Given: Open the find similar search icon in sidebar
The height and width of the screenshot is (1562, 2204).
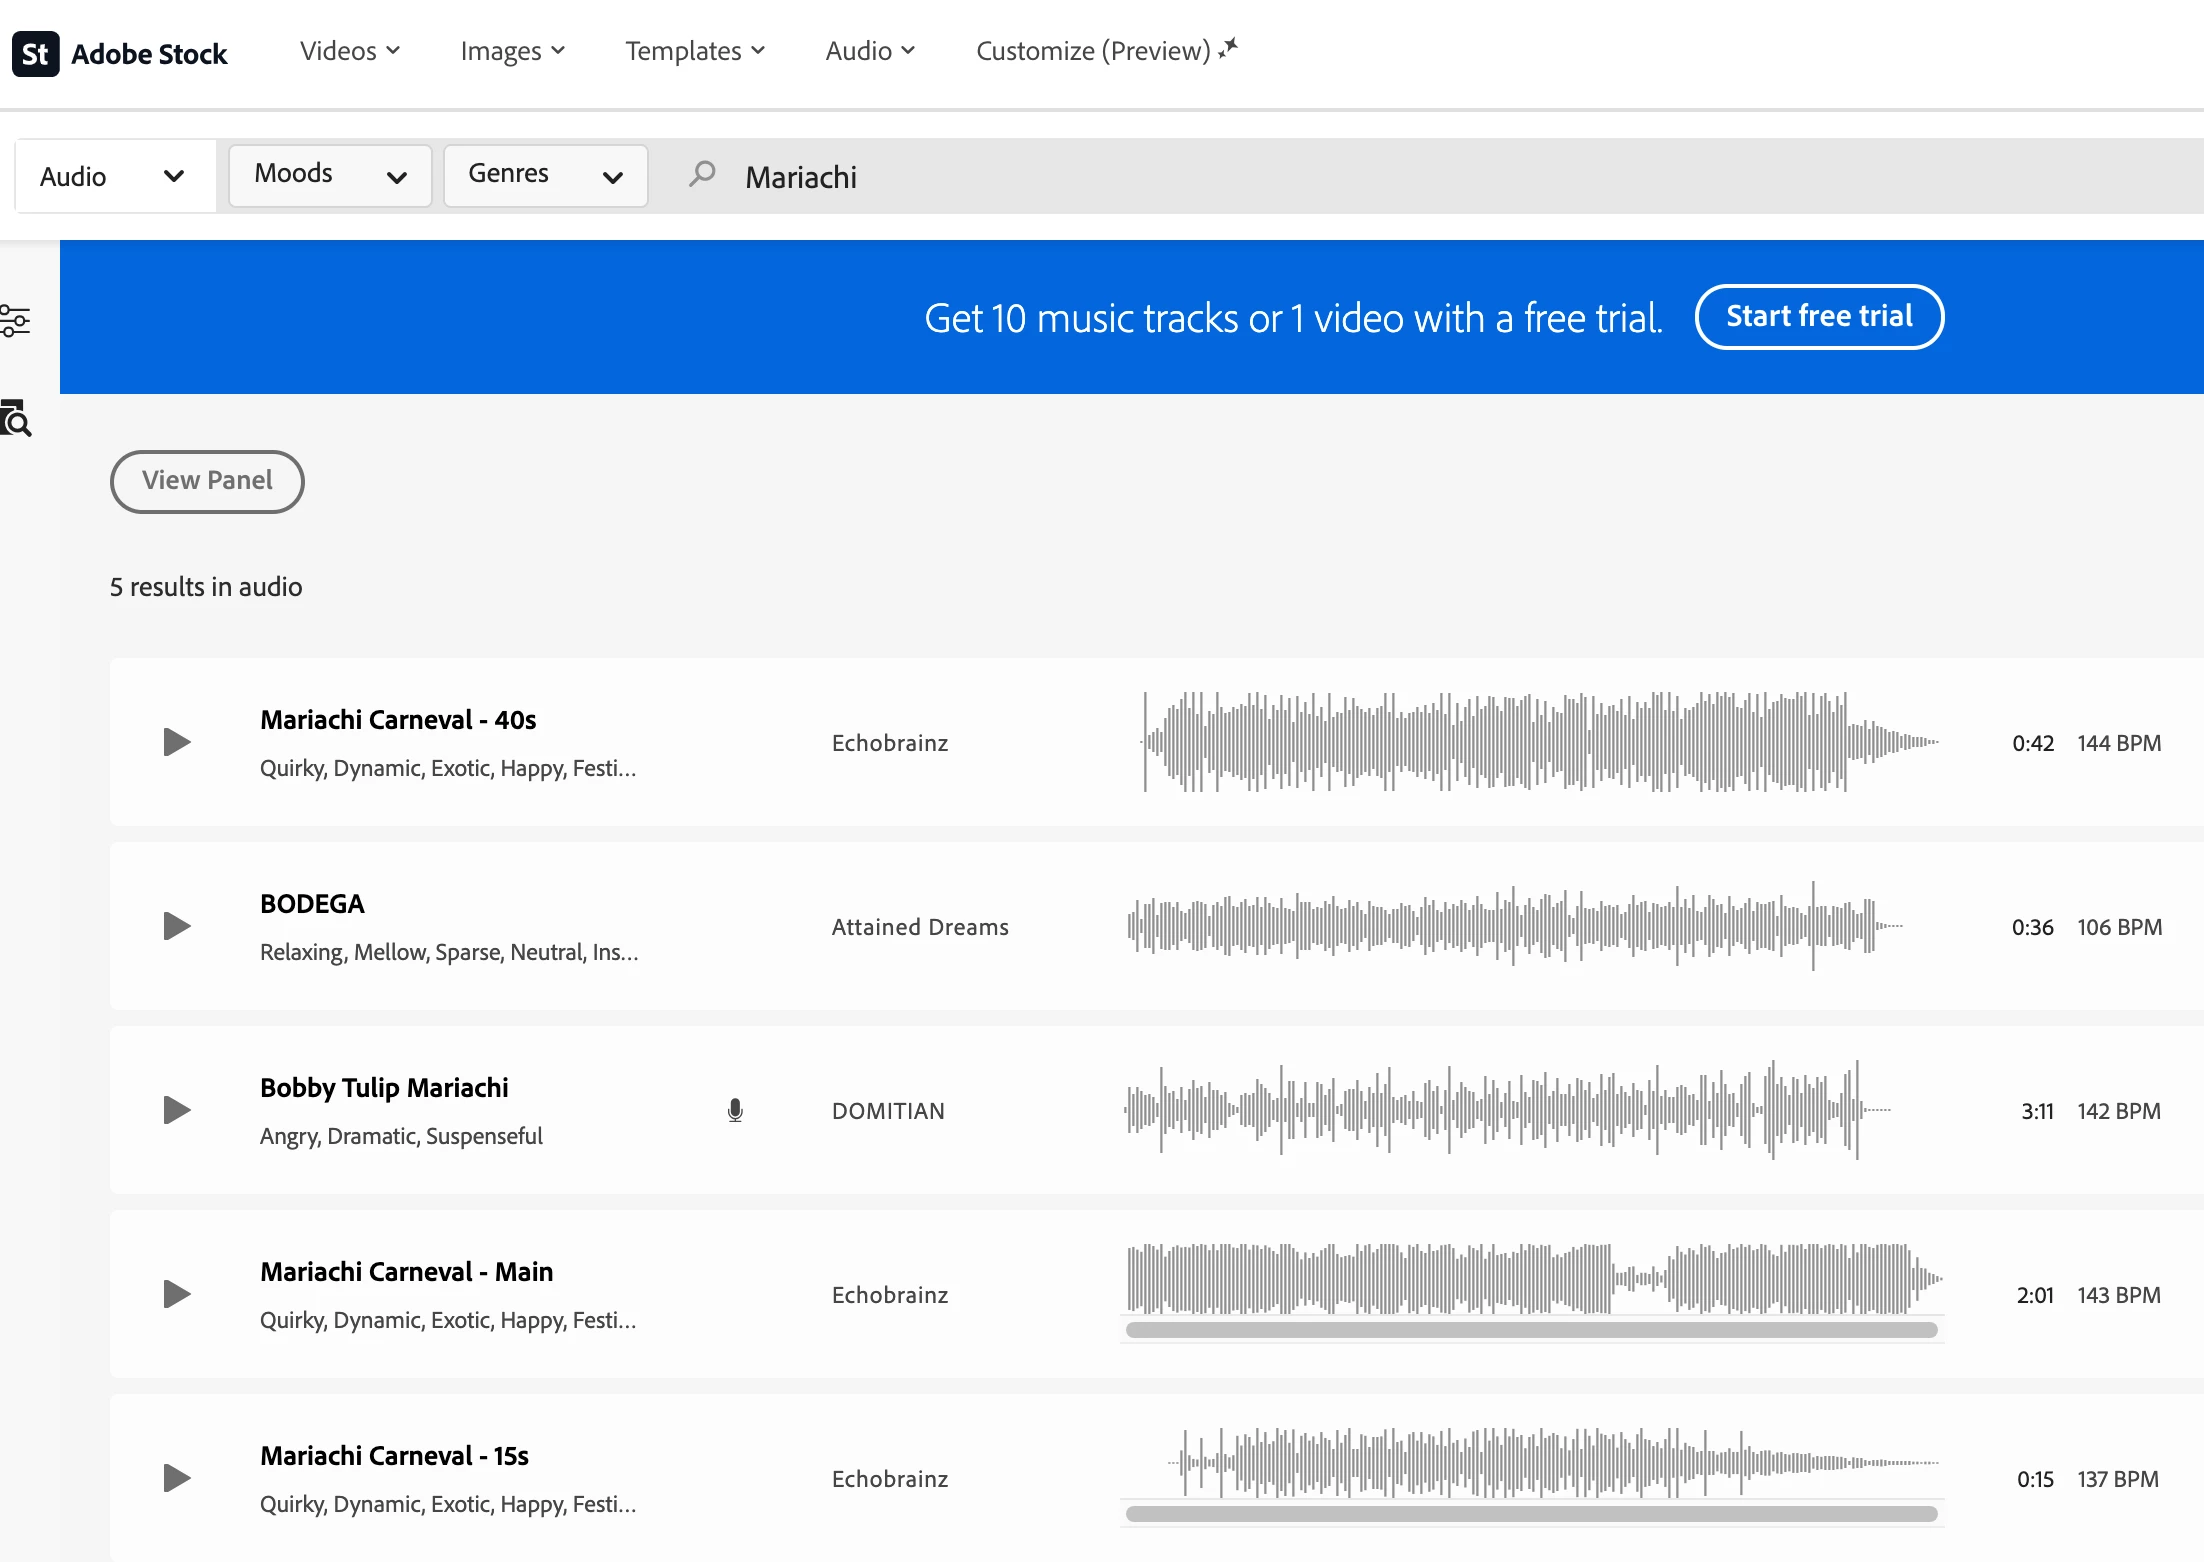Looking at the screenshot, I should [x=15, y=418].
